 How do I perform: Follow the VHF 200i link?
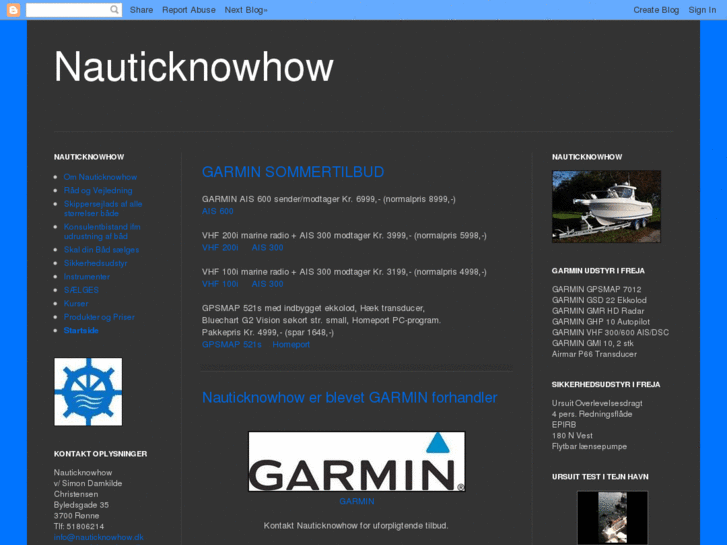point(220,247)
